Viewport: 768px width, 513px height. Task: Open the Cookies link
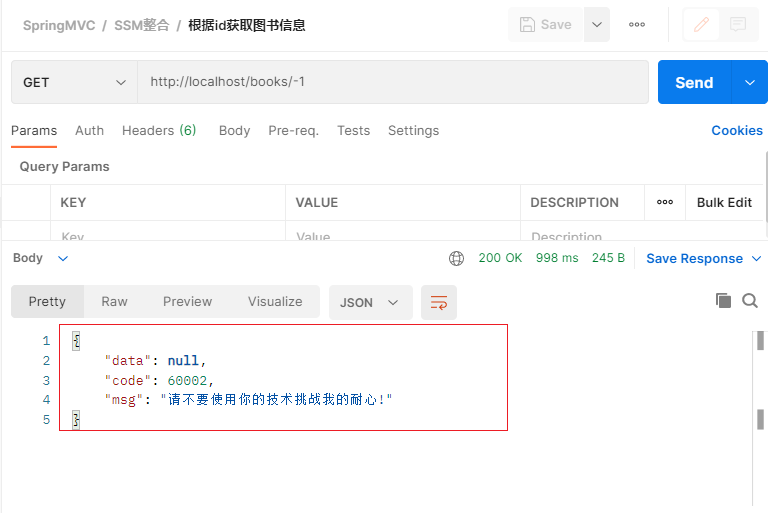[x=737, y=130]
